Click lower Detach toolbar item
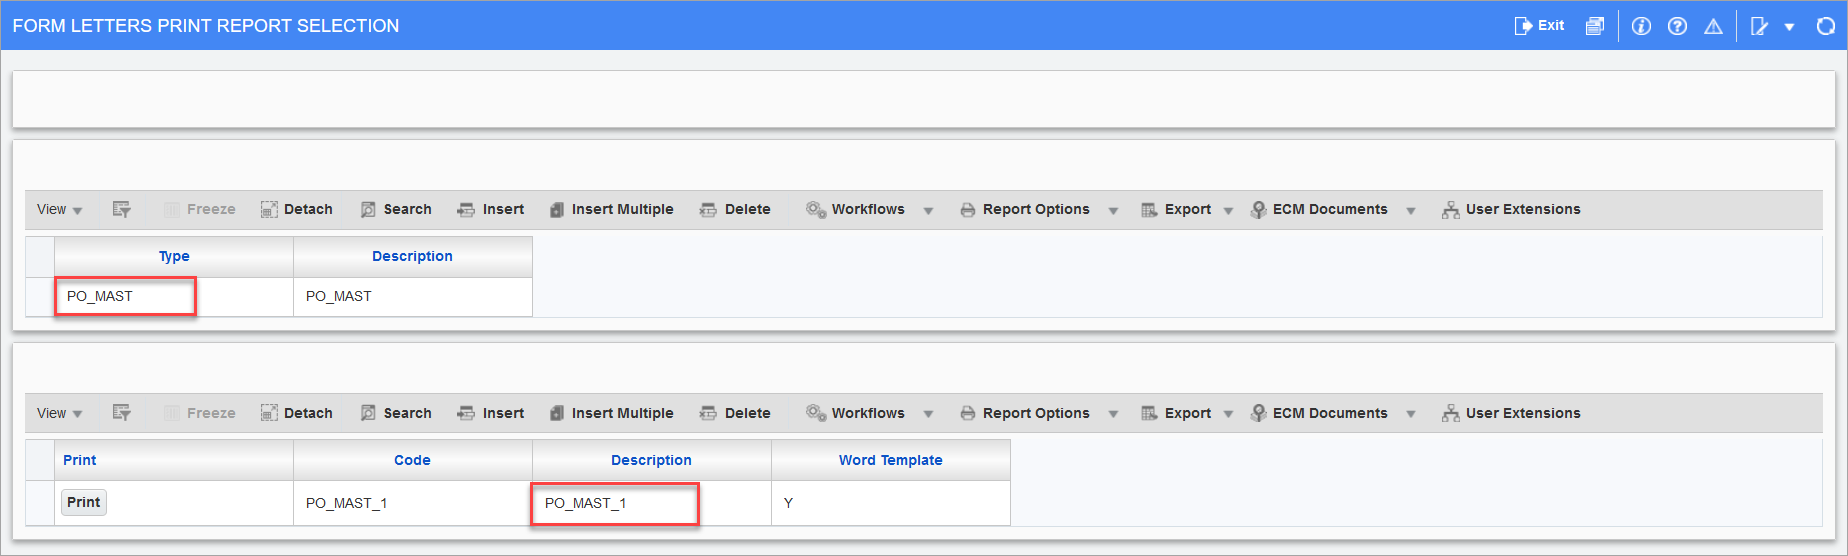The image size is (1848, 556). pos(297,413)
